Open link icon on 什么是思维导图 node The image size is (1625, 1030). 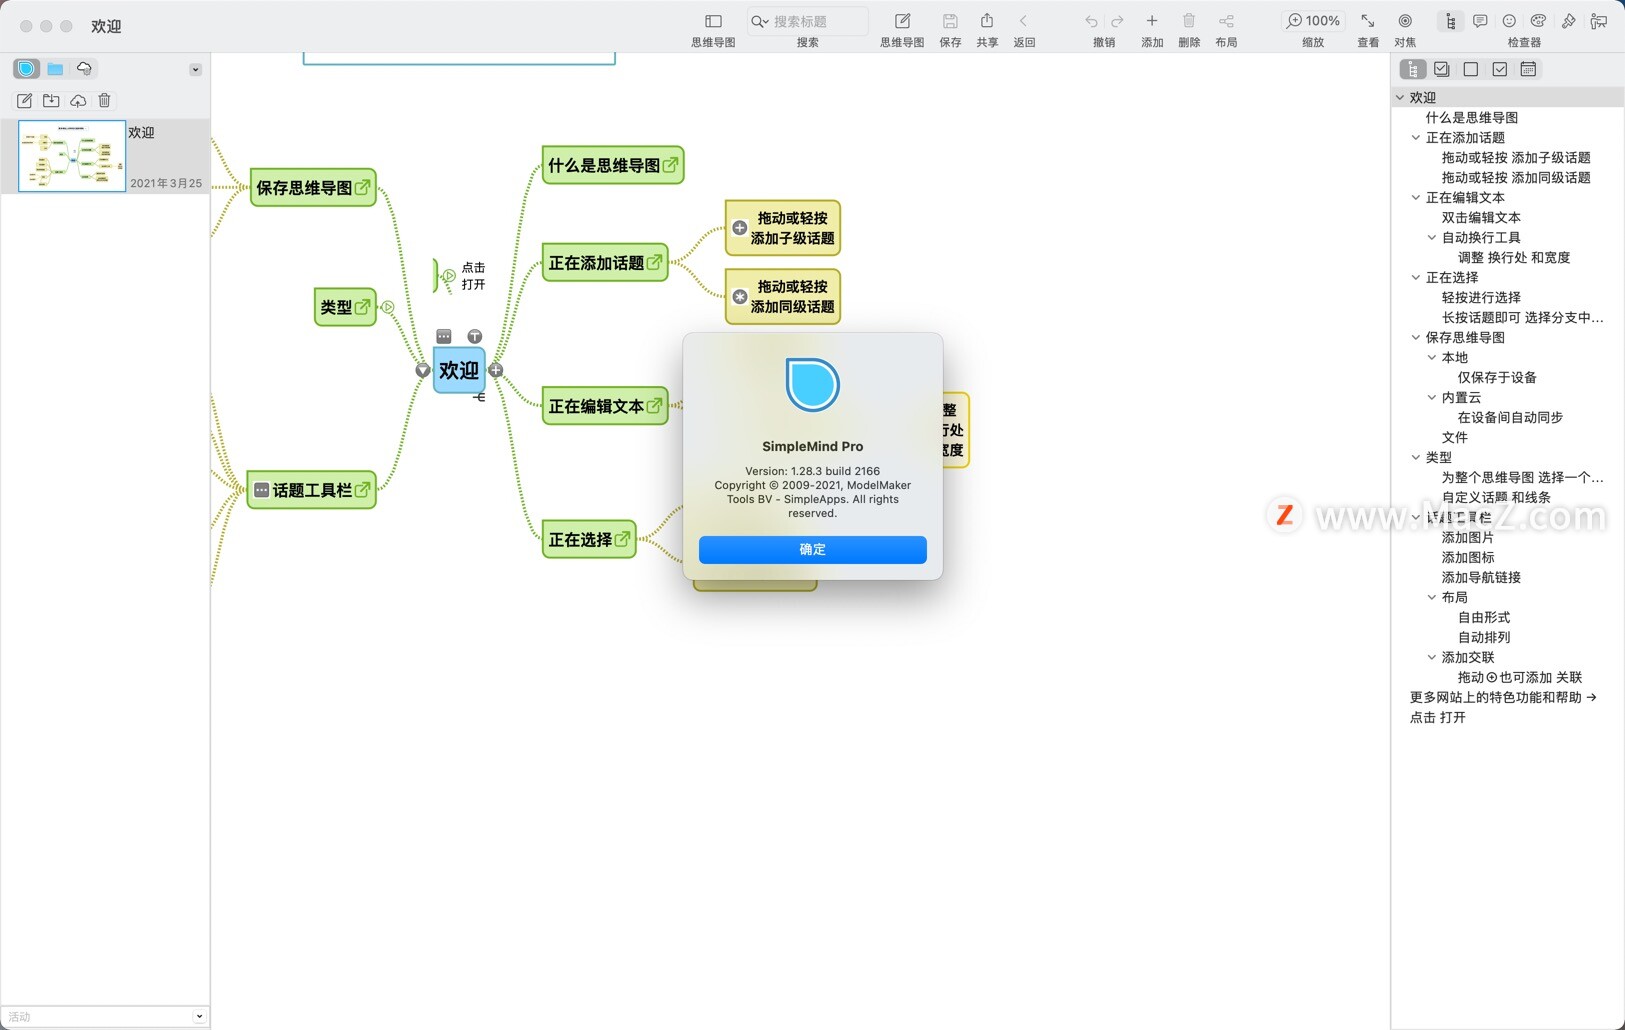670,165
